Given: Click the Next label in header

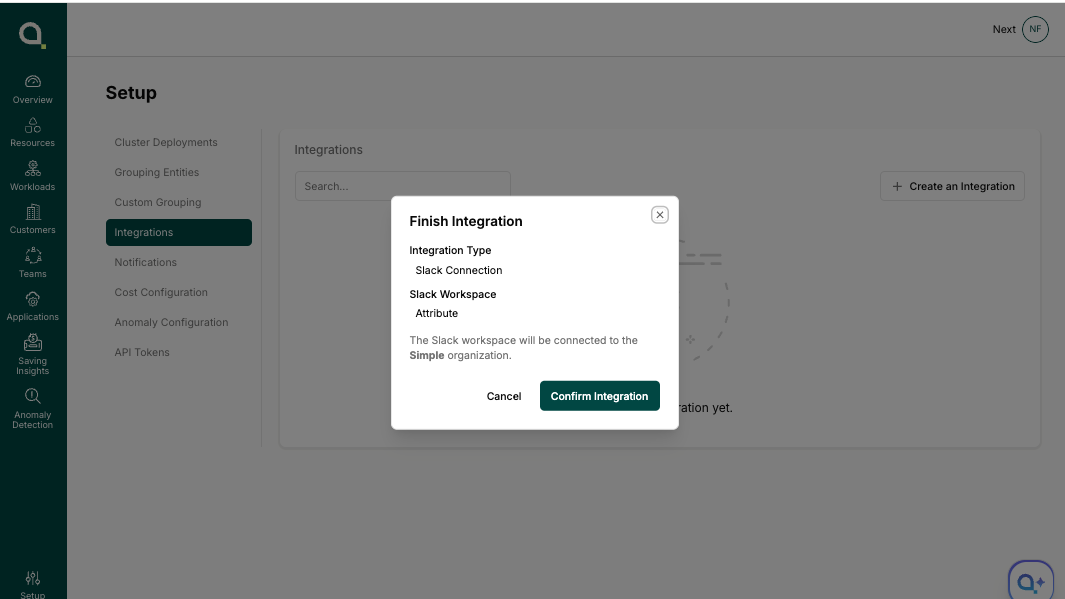Looking at the screenshot, I should coord(1004,29).
